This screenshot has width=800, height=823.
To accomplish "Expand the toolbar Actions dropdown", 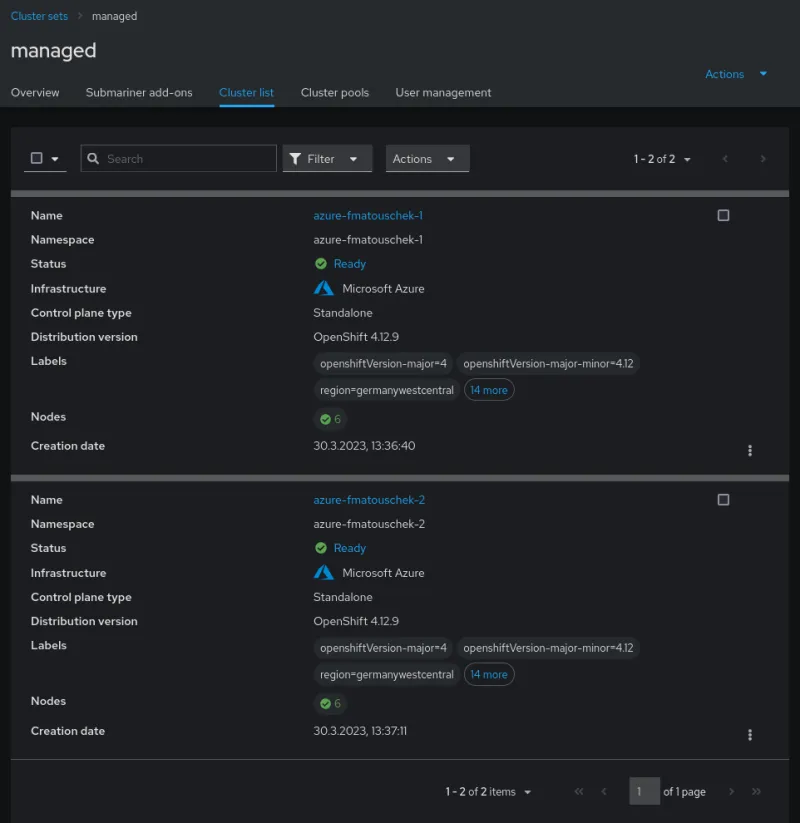I will click(427, 159).
